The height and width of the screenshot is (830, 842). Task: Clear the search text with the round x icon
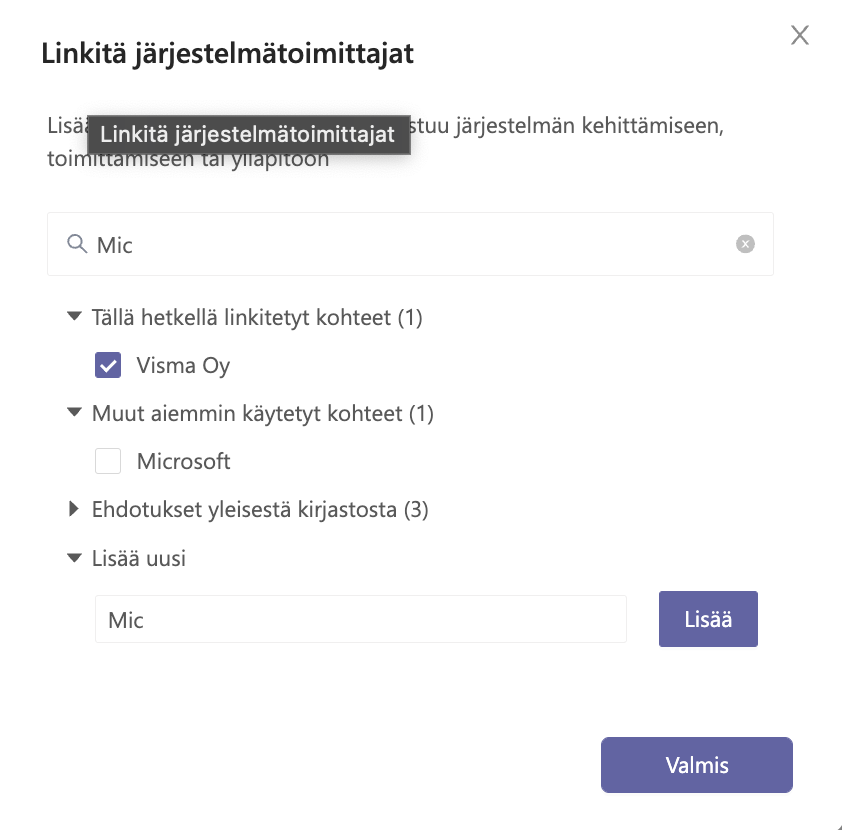click(x=745, y=244)
